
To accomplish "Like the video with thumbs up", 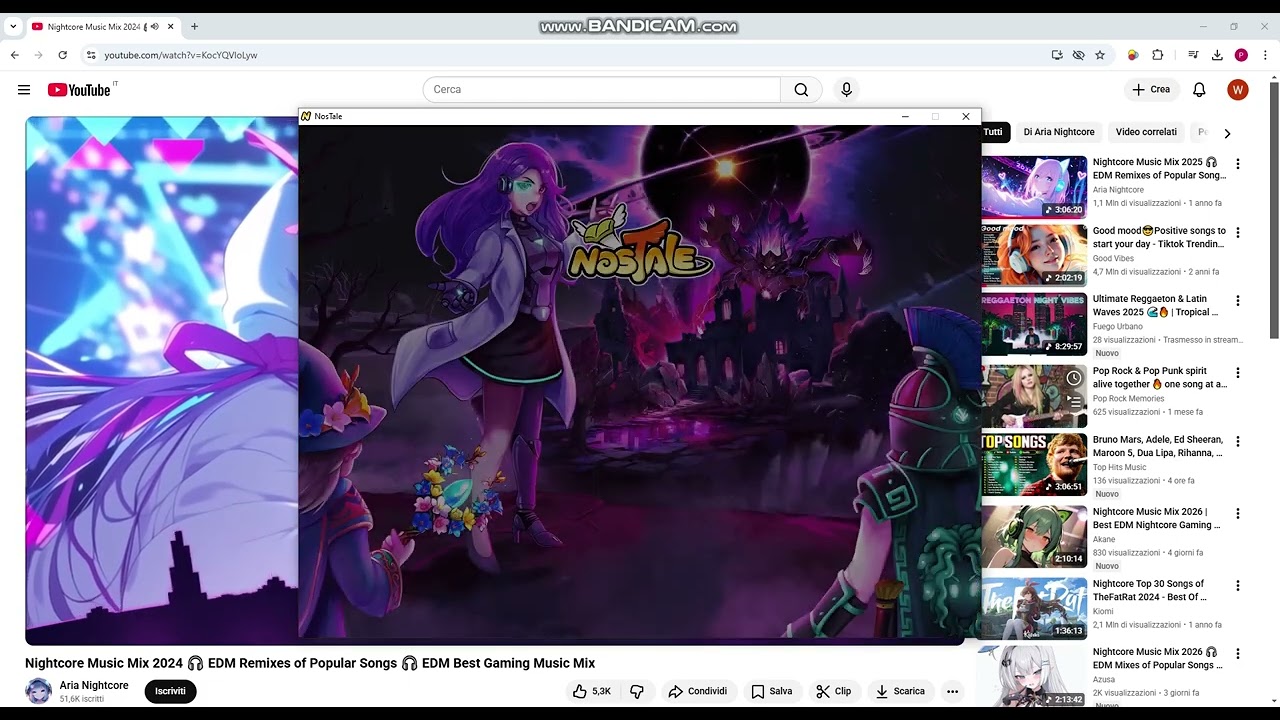I will point(591,691).
